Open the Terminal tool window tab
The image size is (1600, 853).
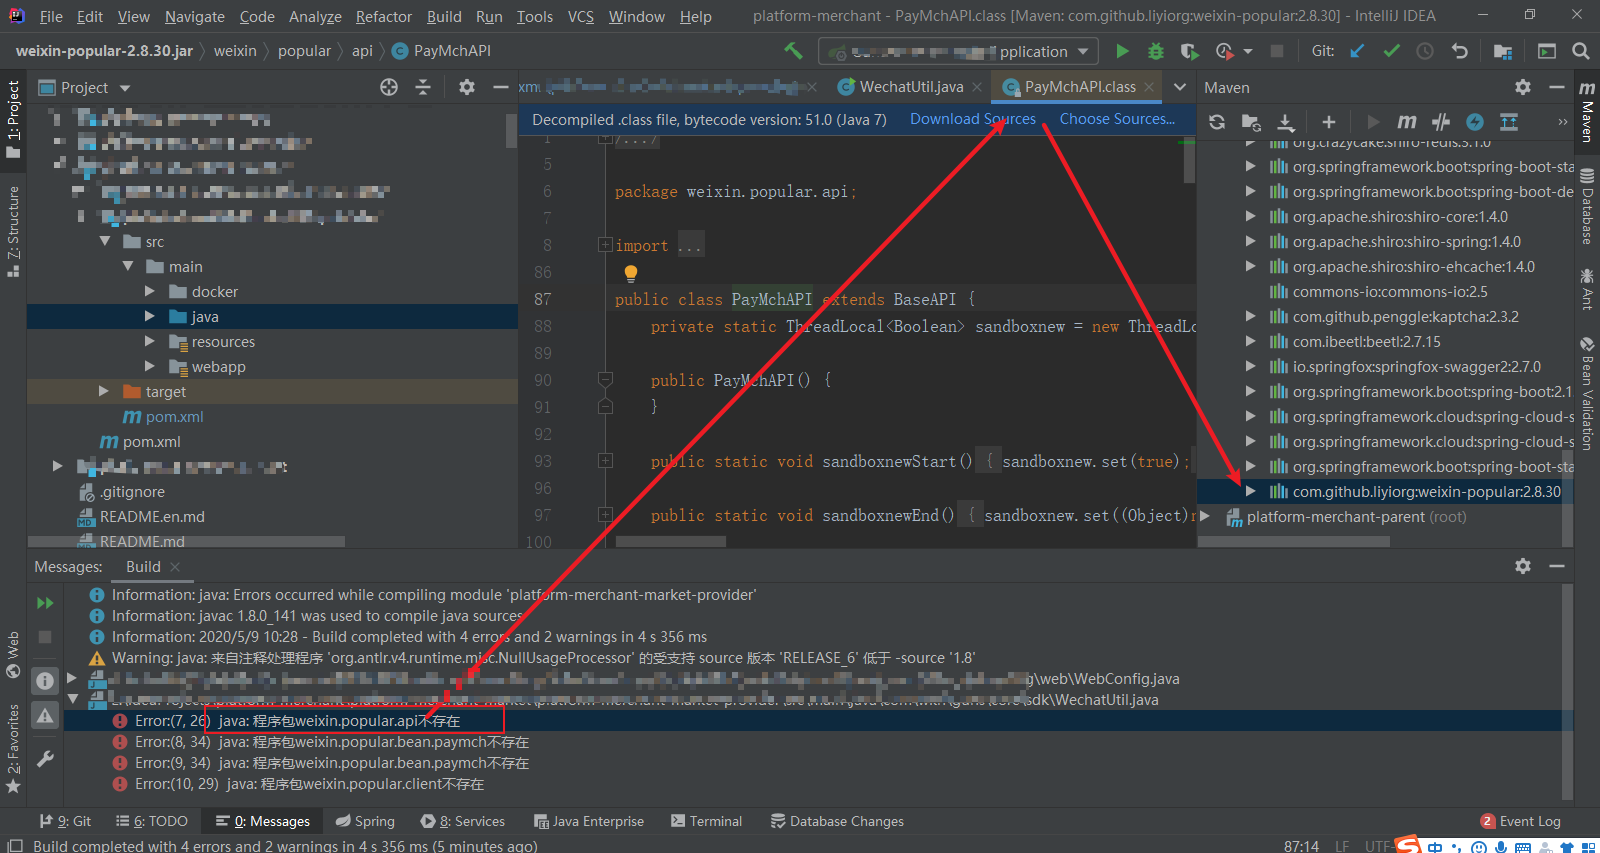(706, 821)
